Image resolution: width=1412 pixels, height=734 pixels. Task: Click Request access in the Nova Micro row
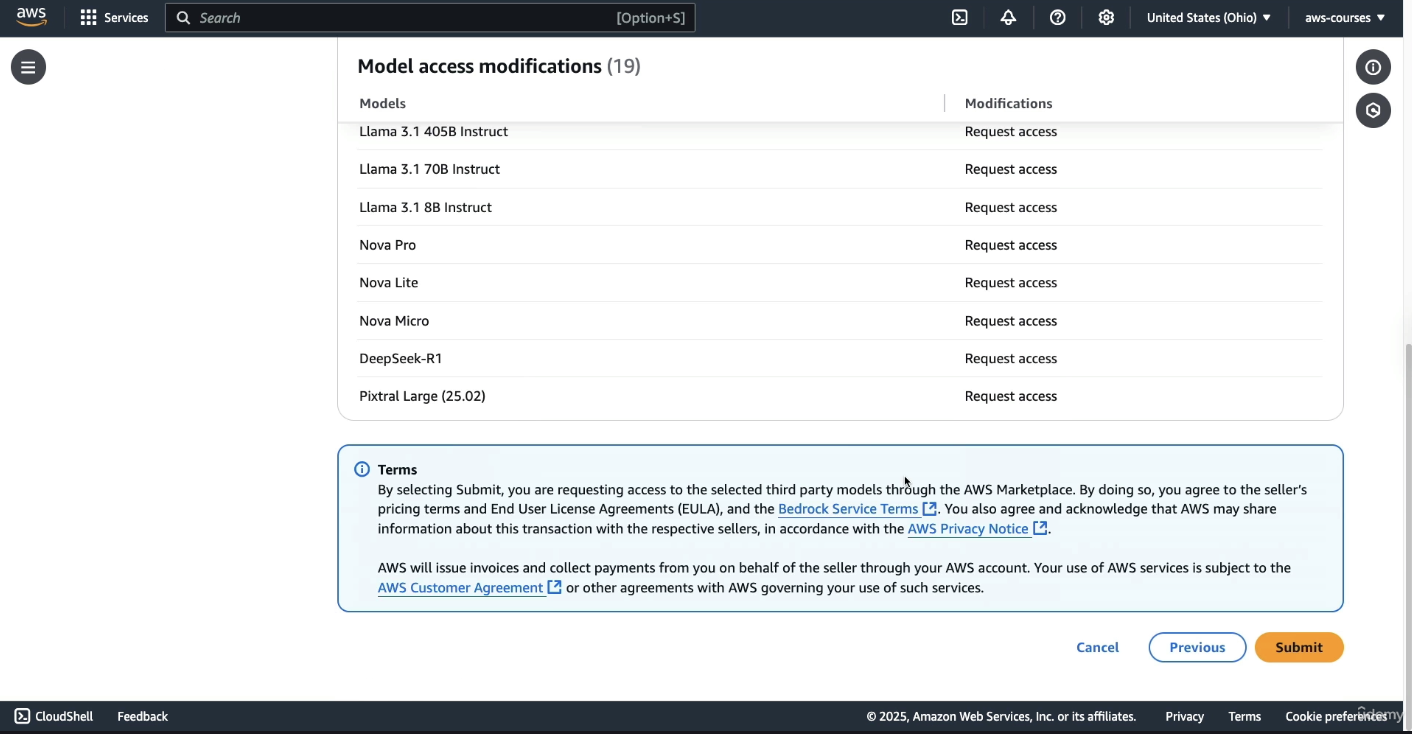1010,321
